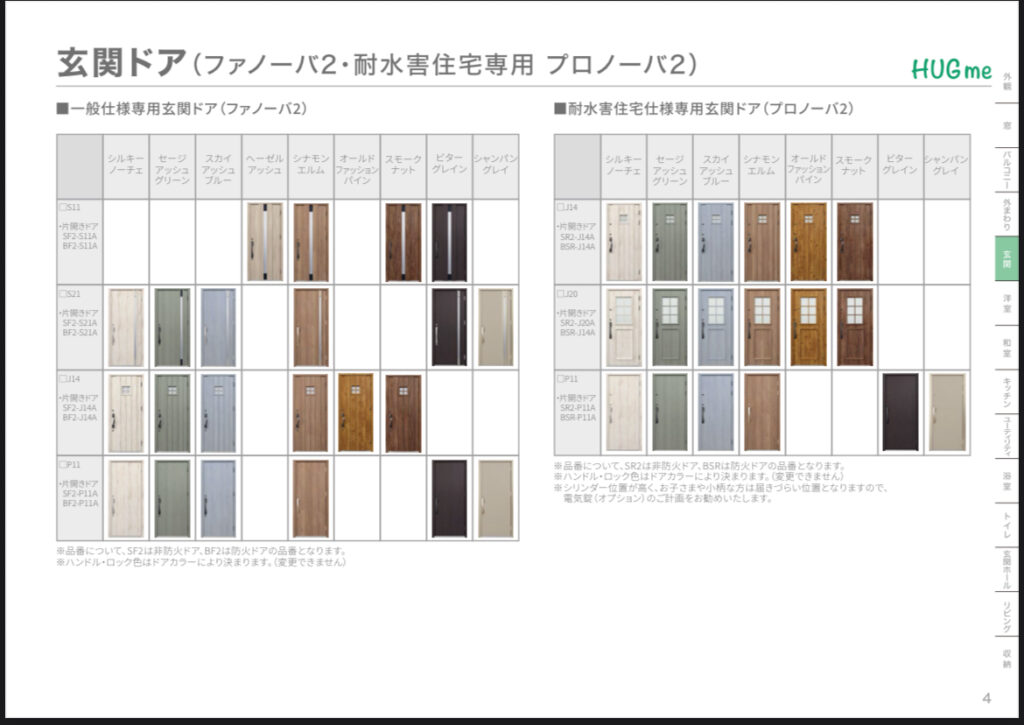Open the 窓 side tab
This screenshot has width=1024, height=725.
point(1007,125)
